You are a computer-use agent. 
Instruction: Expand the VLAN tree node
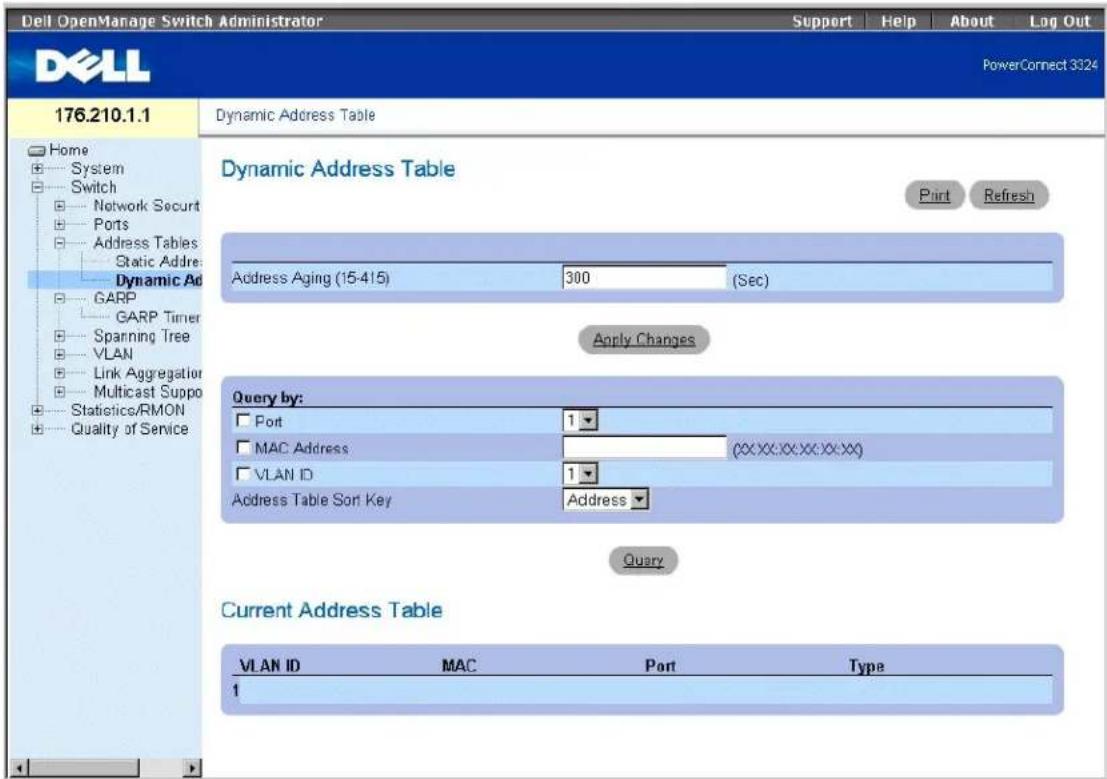tap(60, 355)
